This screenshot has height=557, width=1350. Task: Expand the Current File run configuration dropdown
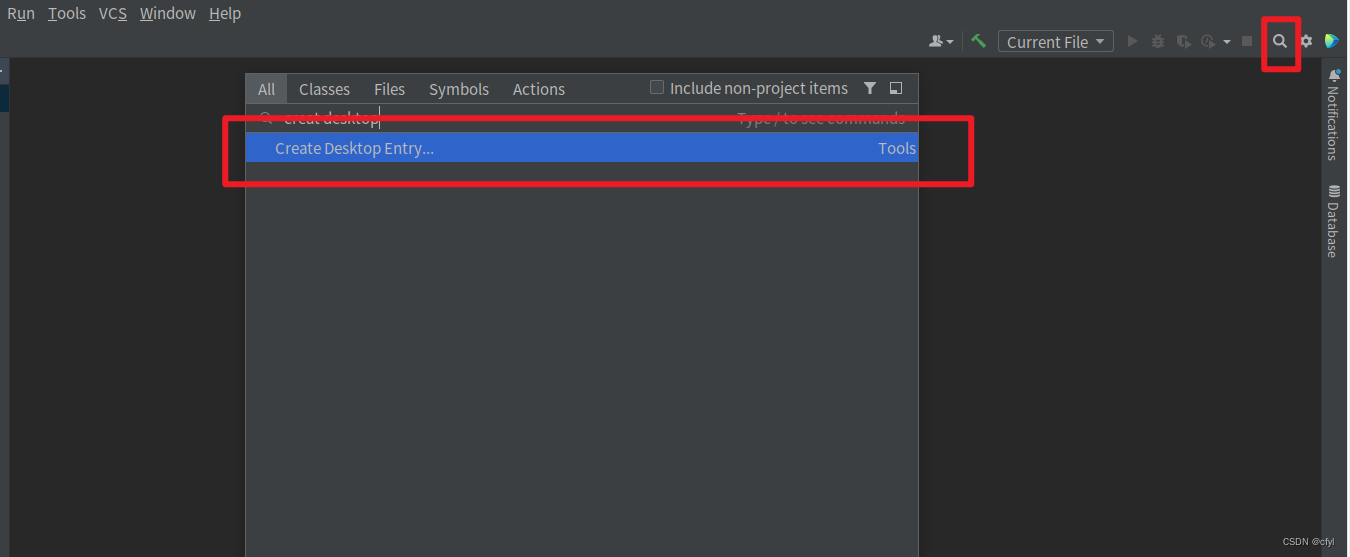[x=1055, y=42]
